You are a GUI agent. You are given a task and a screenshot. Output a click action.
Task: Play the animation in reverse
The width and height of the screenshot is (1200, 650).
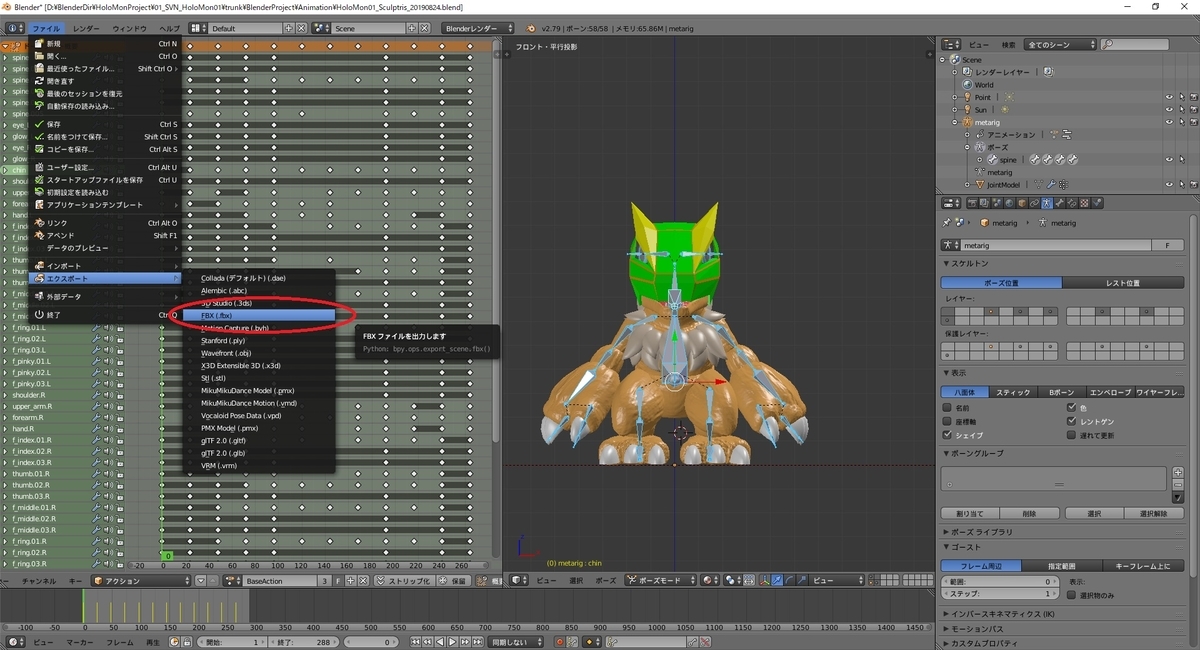[439, 641]
